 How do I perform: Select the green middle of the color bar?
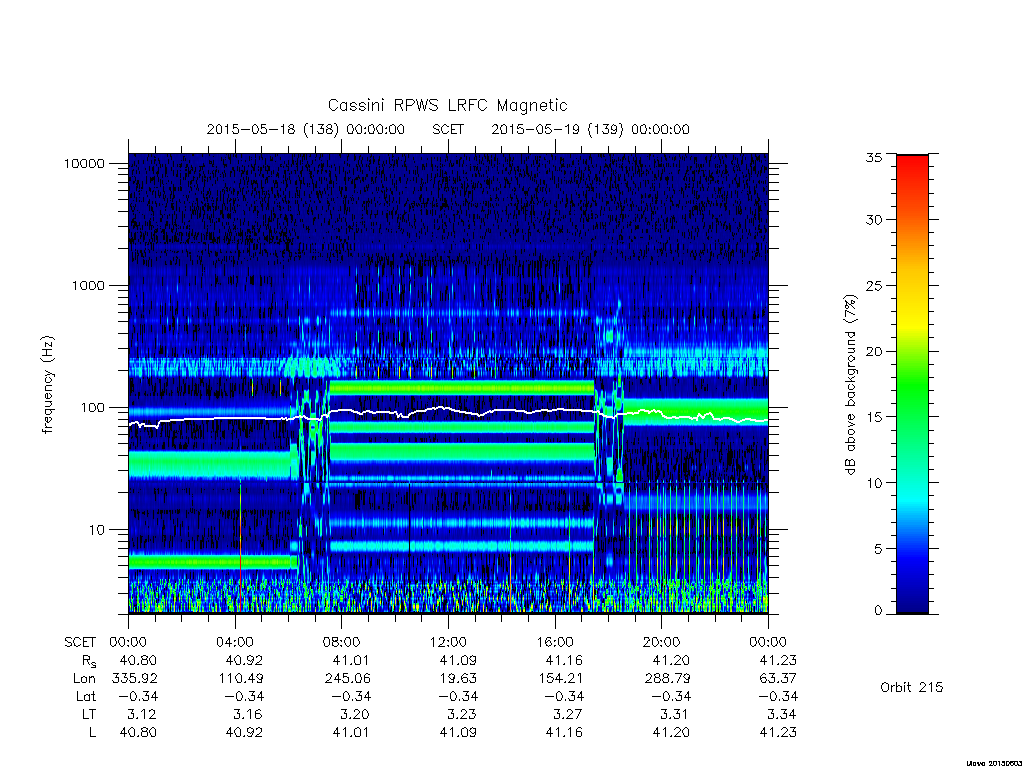point(912,392)
